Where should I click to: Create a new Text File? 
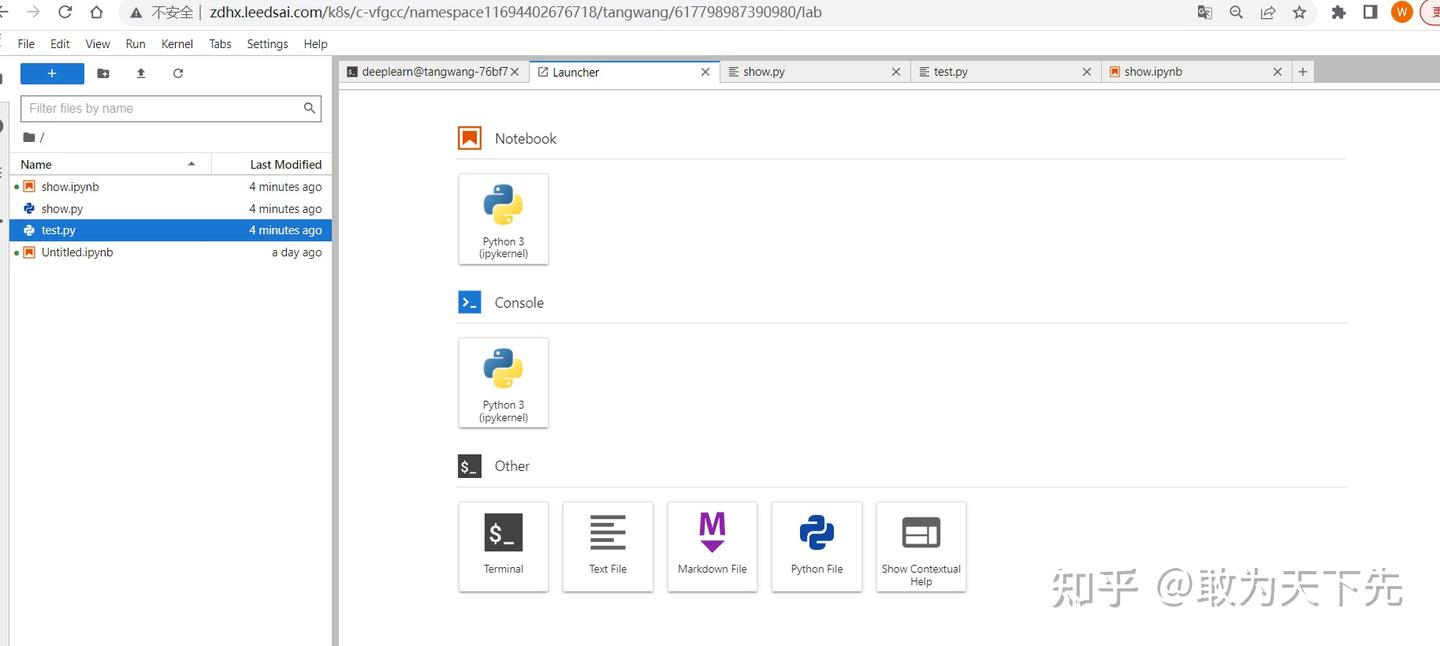click(608, 546)
